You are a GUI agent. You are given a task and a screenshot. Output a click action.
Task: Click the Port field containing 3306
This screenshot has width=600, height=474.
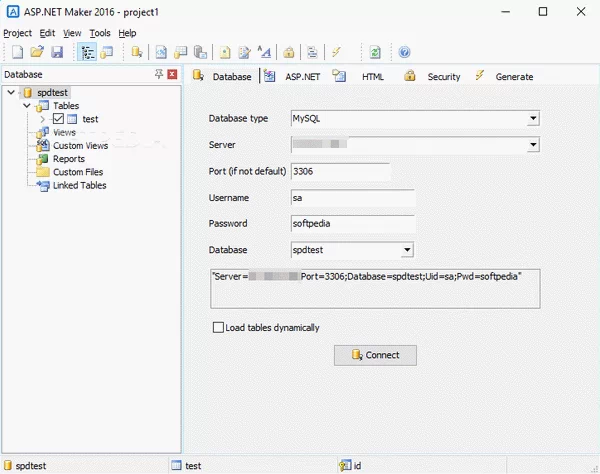340,171
